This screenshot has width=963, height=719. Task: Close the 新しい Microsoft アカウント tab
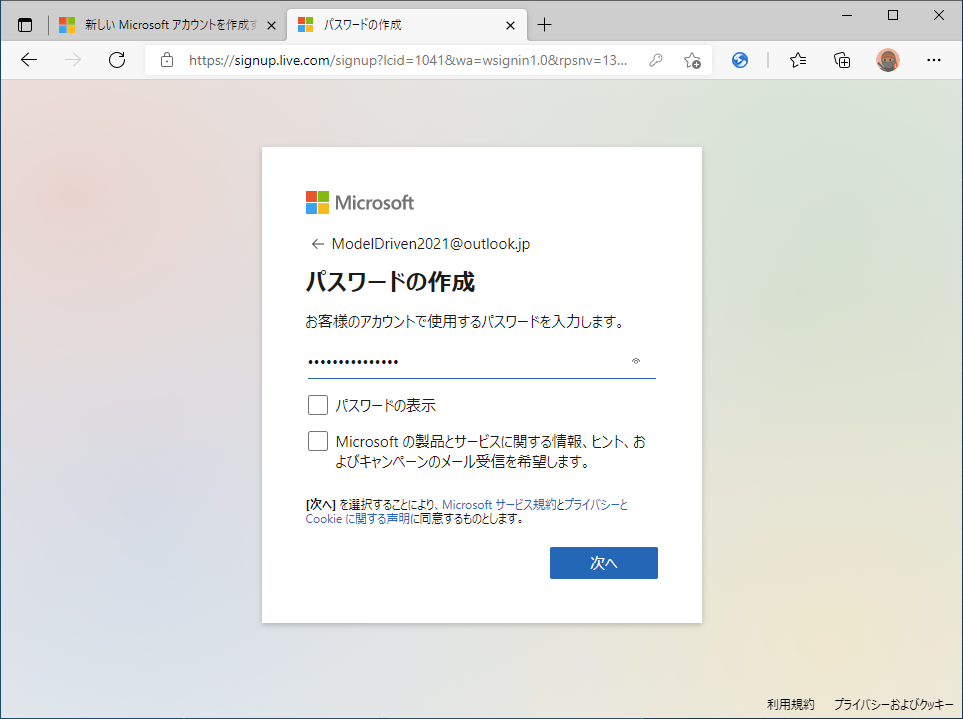point(271,25)
